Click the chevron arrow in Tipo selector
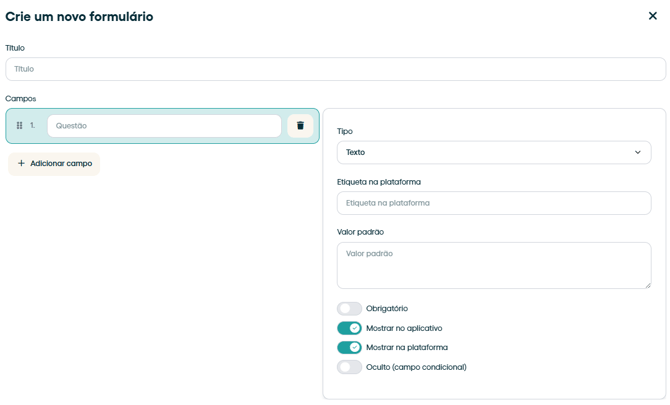This screenshot has width=670, height=405. 638,153
